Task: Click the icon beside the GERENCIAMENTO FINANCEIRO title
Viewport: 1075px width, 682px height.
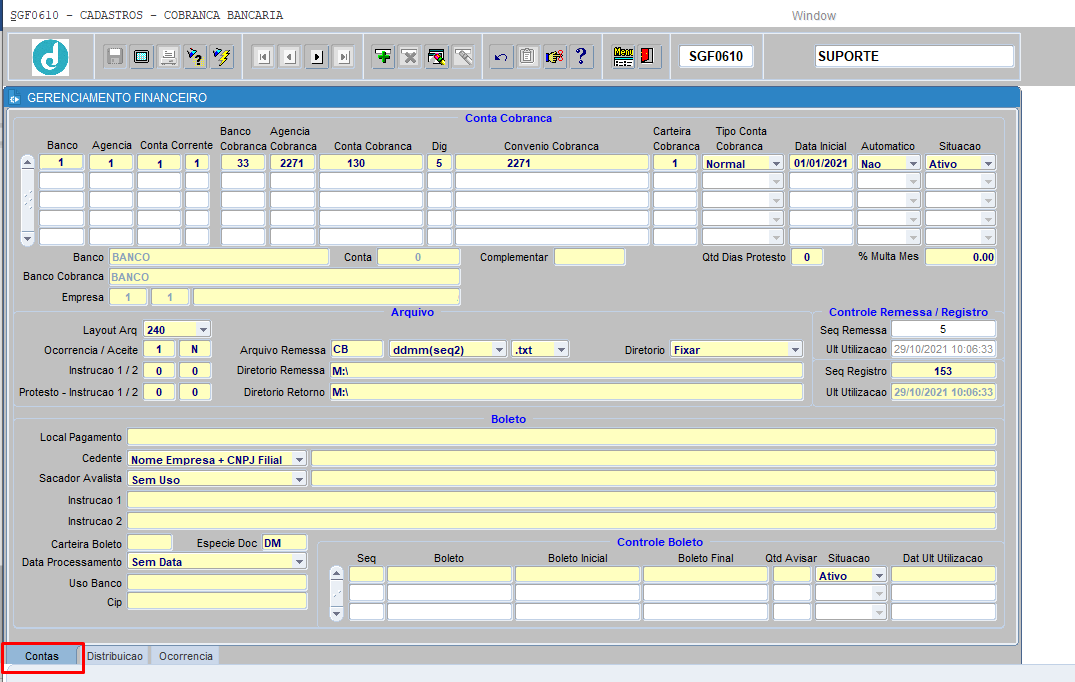Action: click(x=14, y=98)
